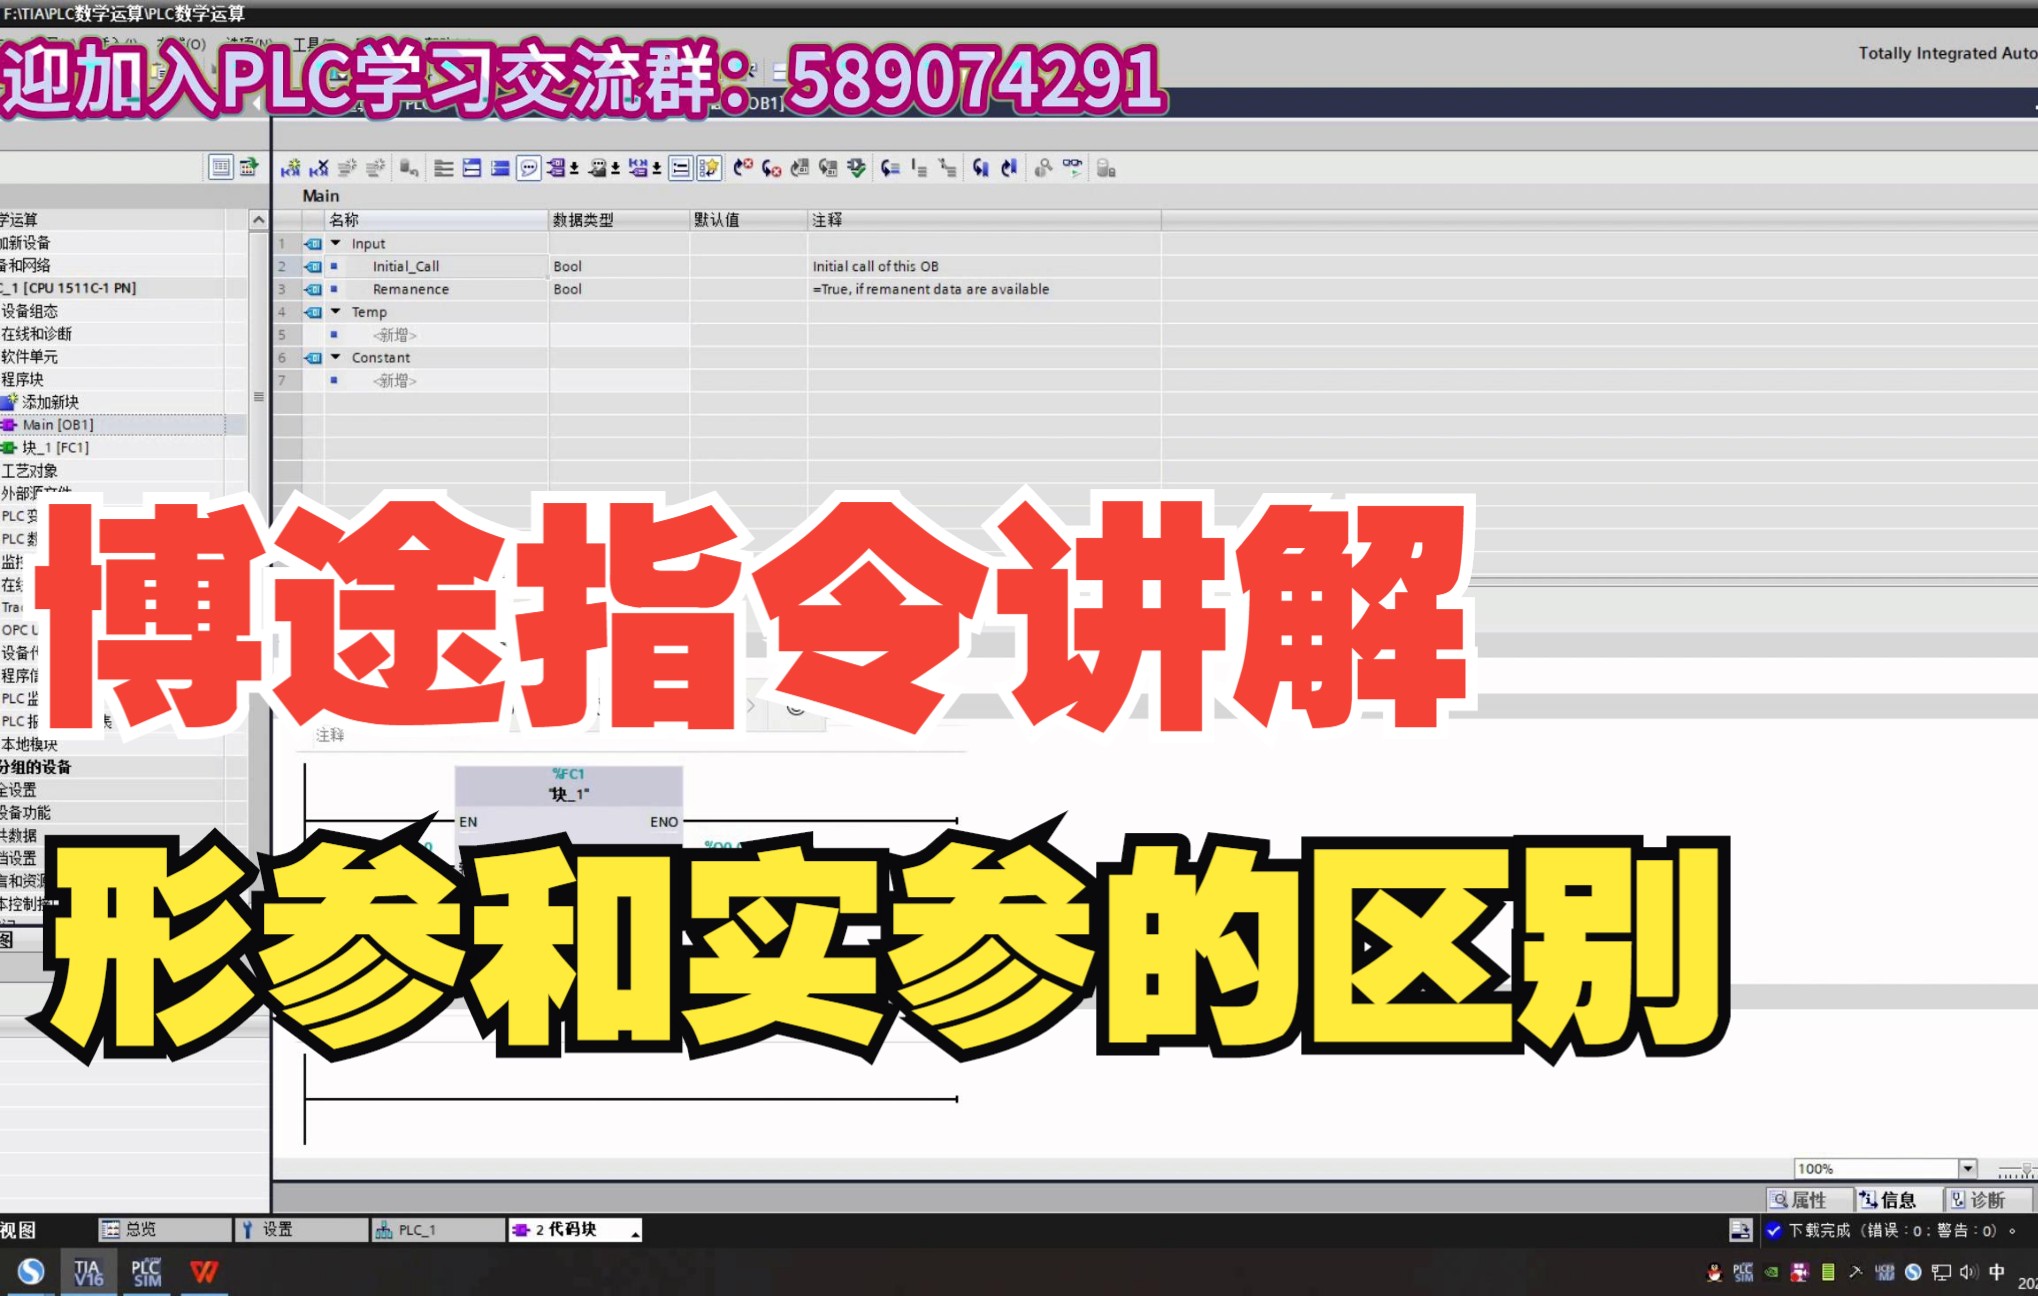Click the QQ penguin tray icon
Viewport: 2038px width, 1296px height.
tap(1714, 1272)
